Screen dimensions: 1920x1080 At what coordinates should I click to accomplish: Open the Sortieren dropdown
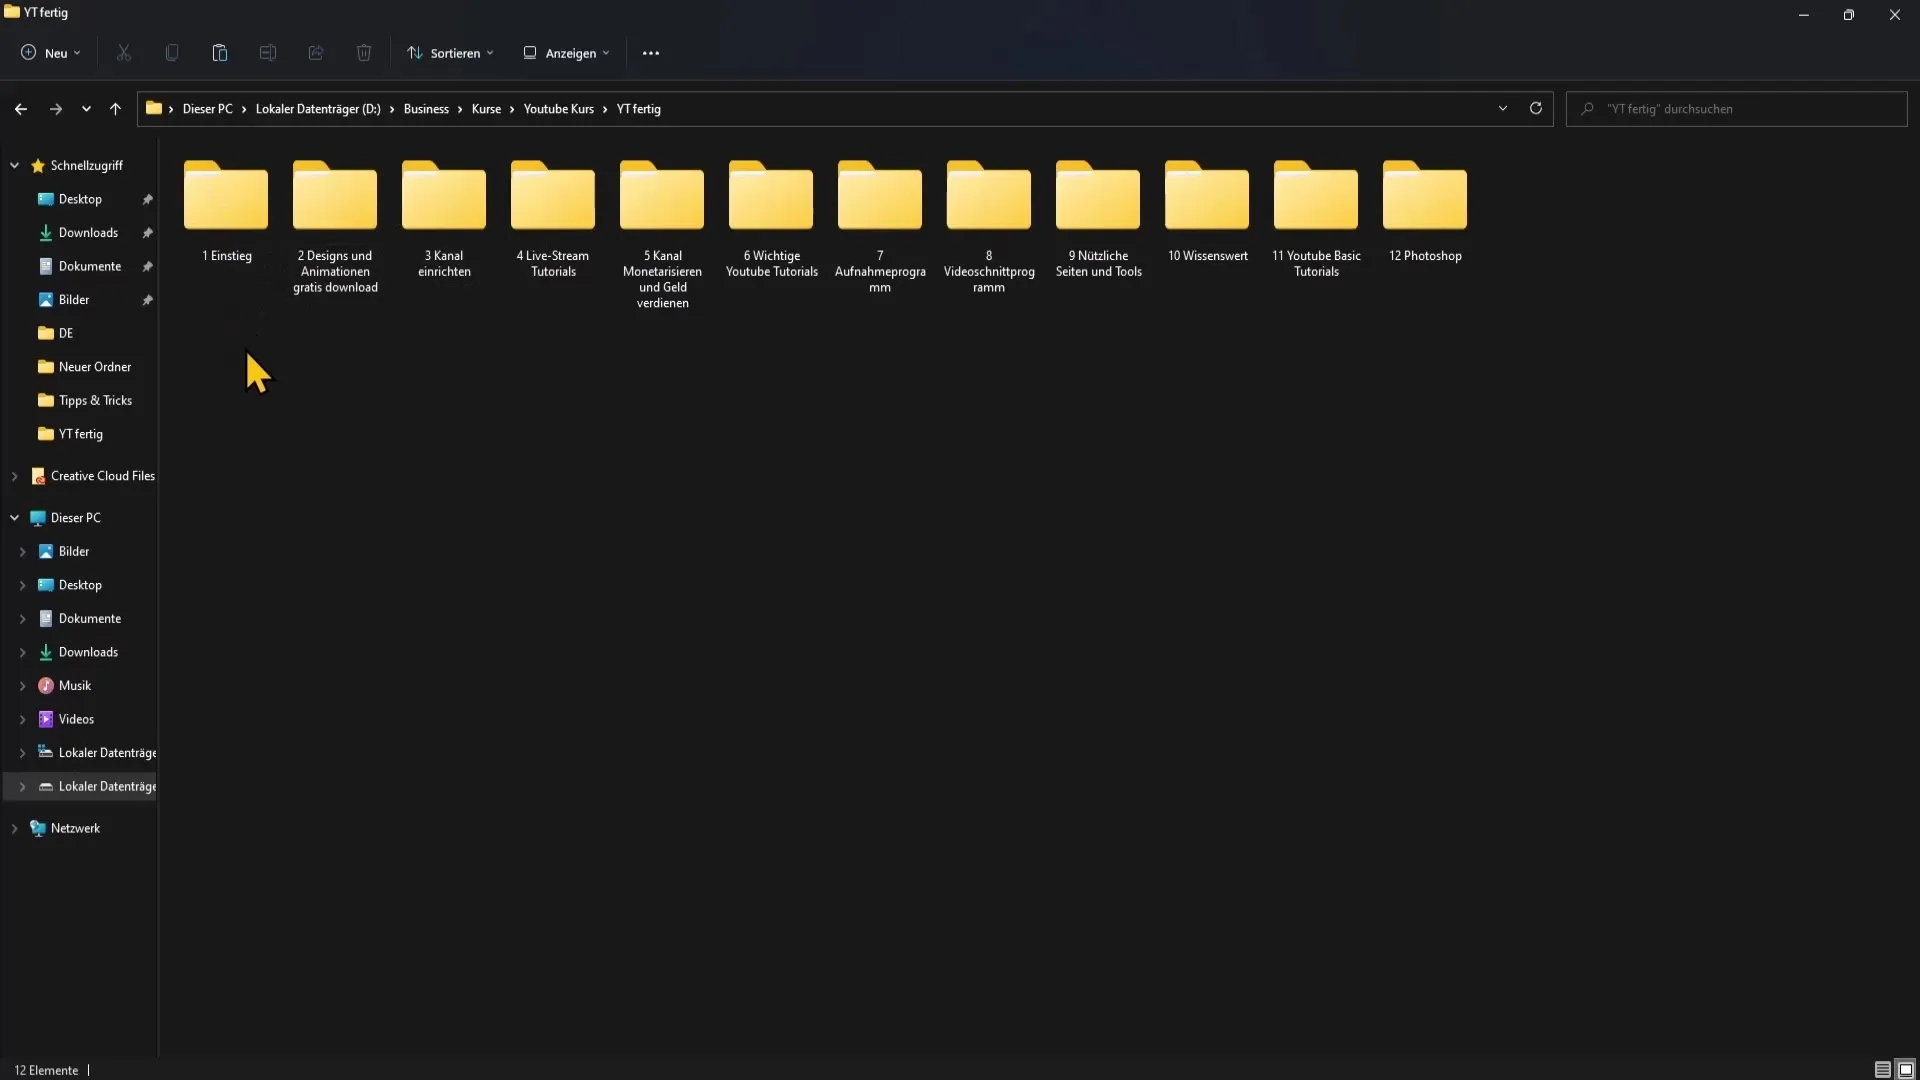(x=450, y=53)
